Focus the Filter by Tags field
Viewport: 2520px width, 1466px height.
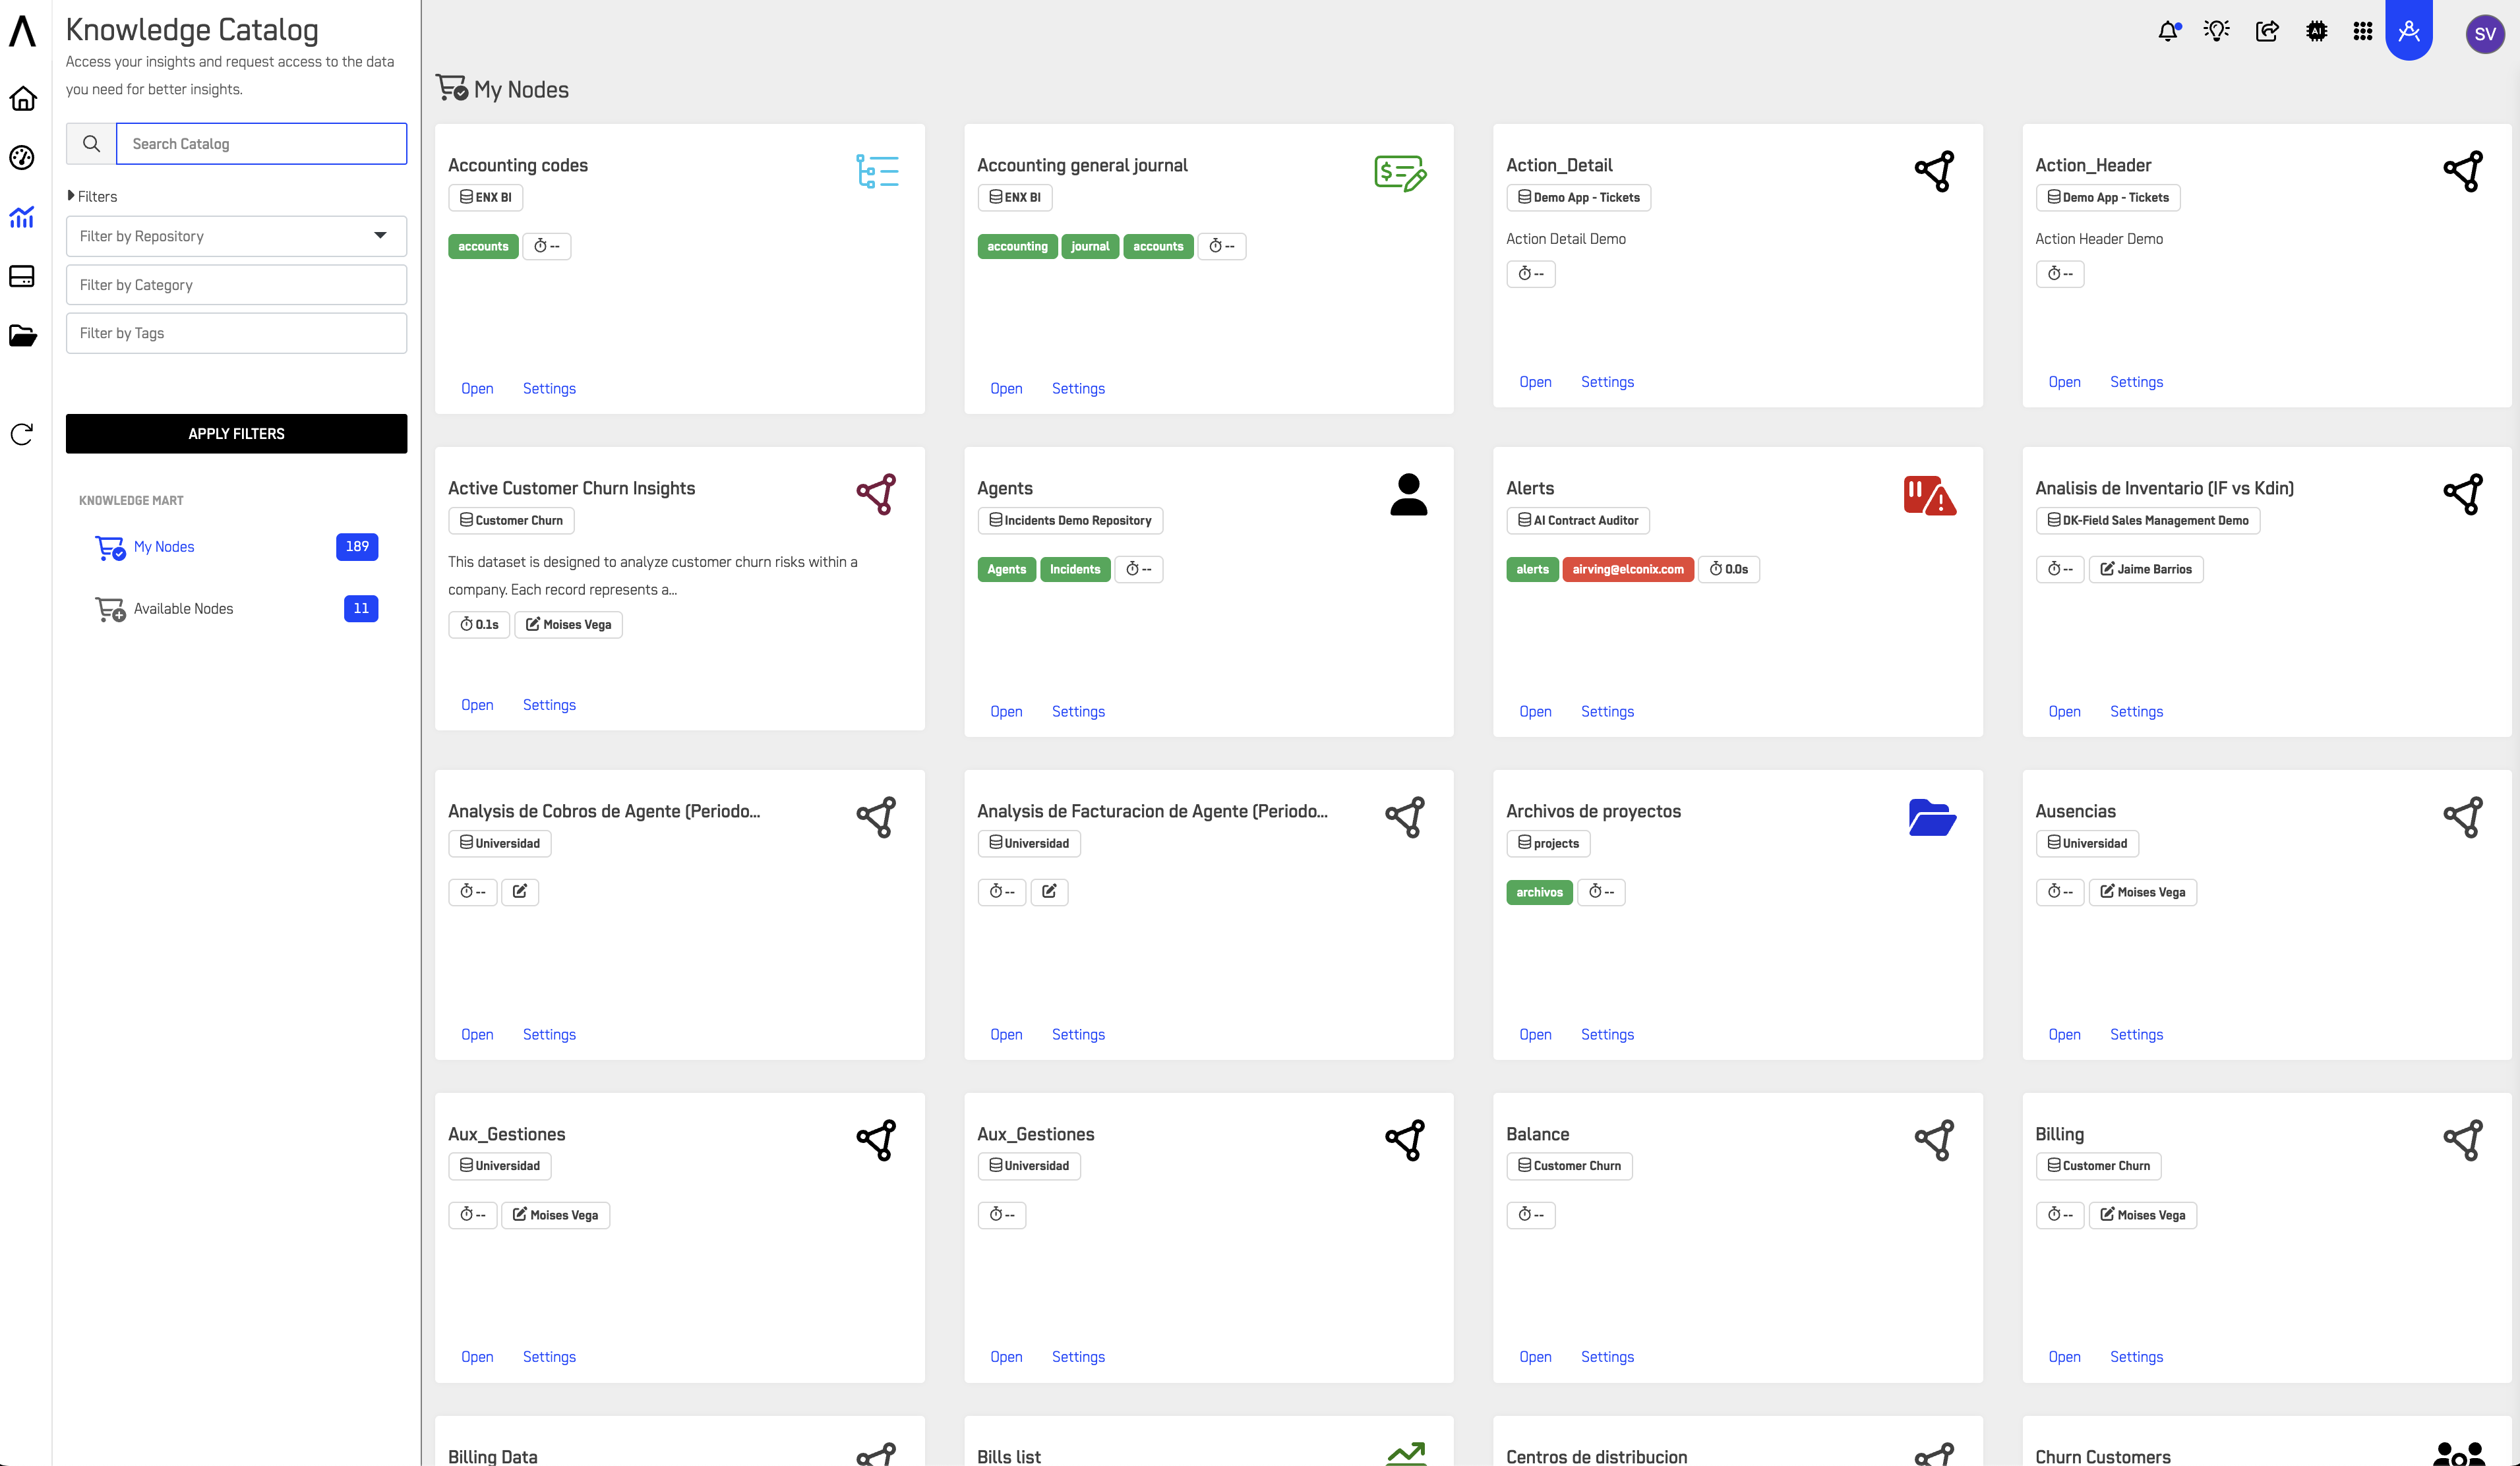point(236,333)
